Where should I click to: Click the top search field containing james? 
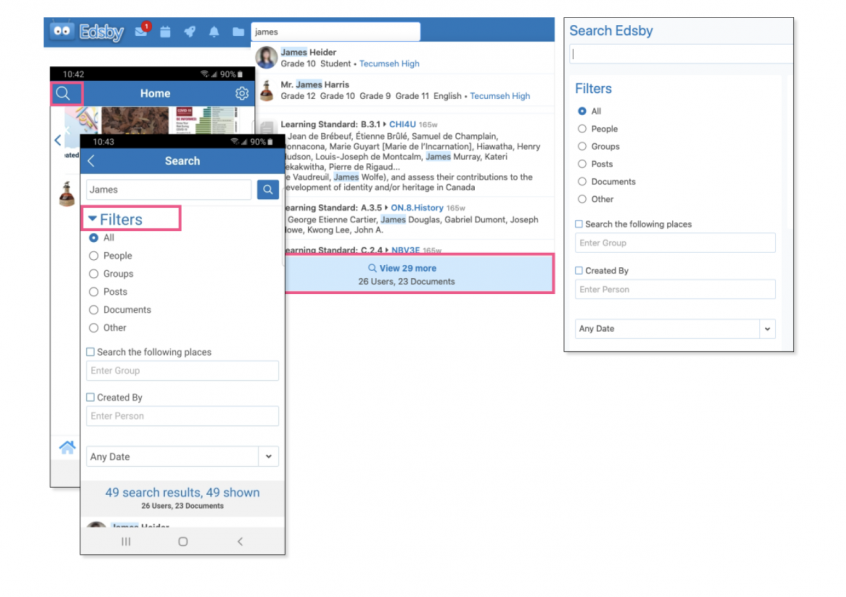(x=336, y=32)
